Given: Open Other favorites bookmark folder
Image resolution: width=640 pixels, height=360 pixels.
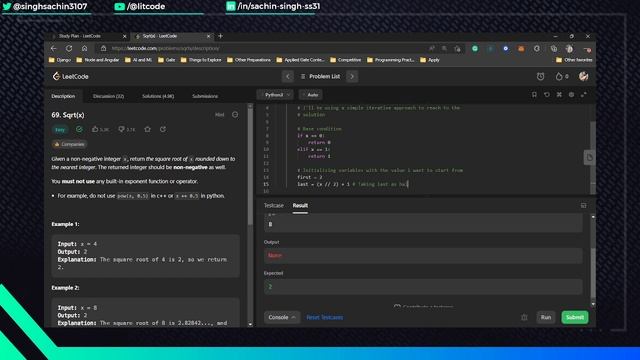Looking at the screenshot, I should tap(574, 60).
